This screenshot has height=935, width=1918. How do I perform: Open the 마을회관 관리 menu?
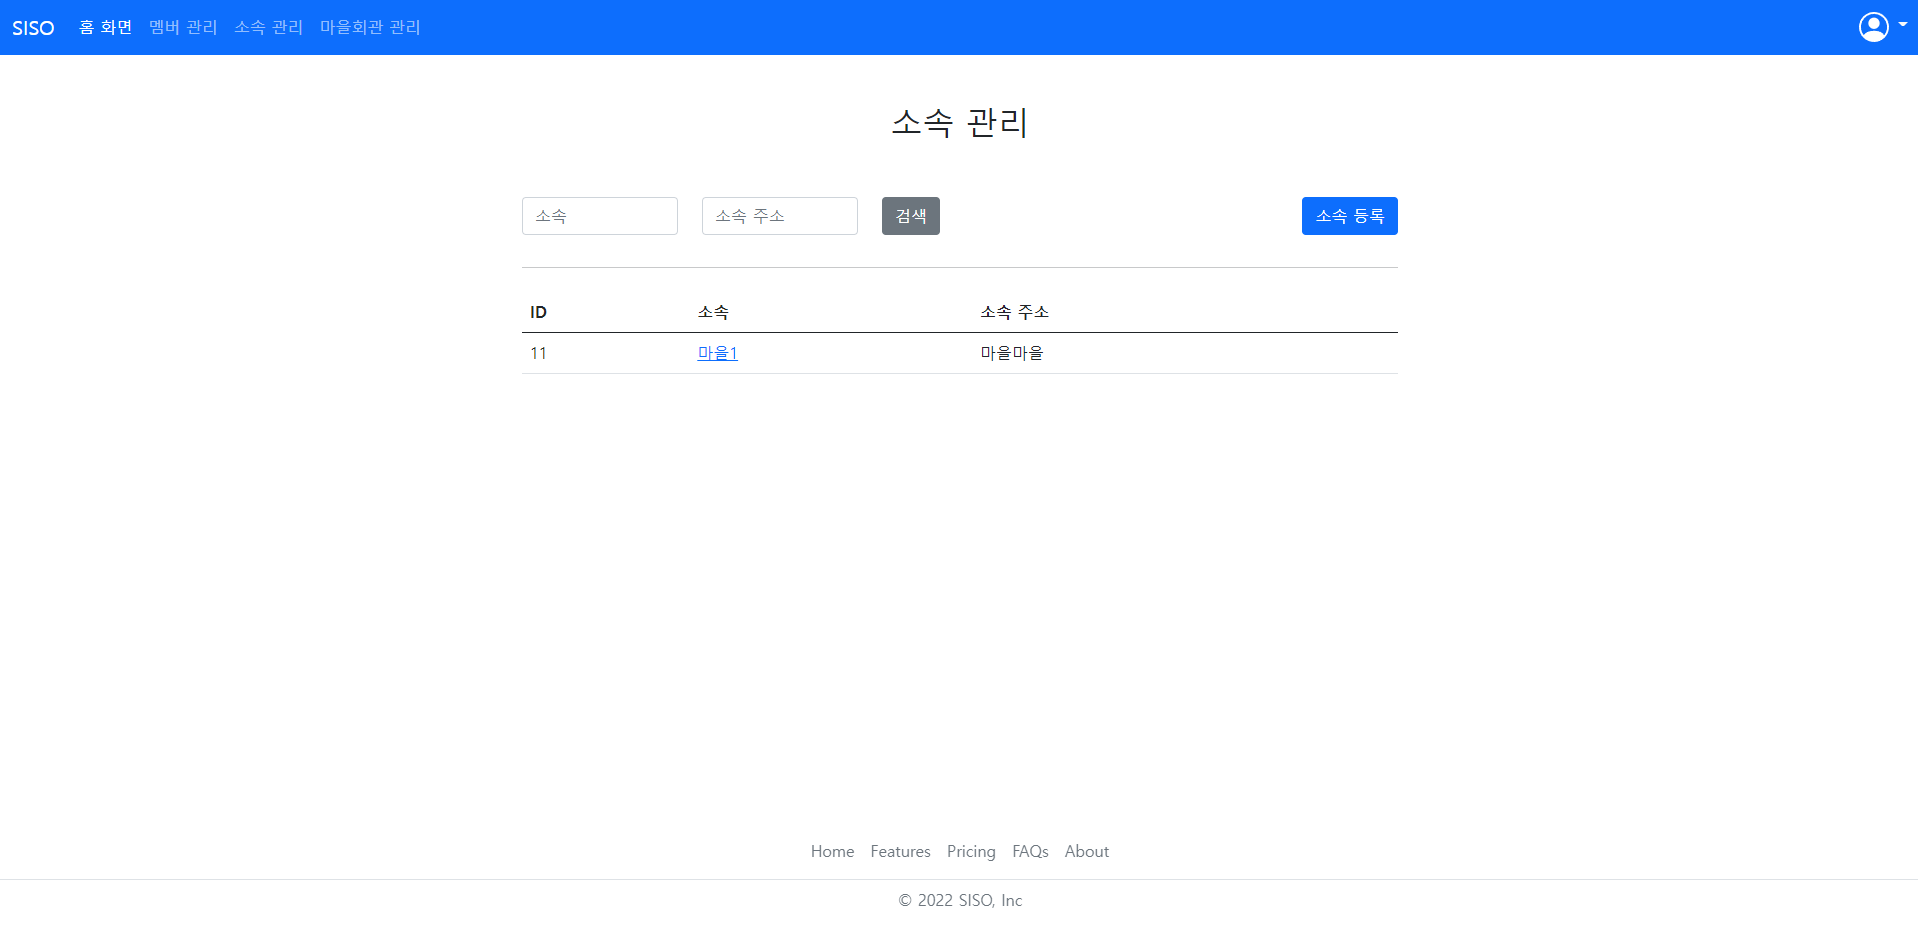[369, 27]
